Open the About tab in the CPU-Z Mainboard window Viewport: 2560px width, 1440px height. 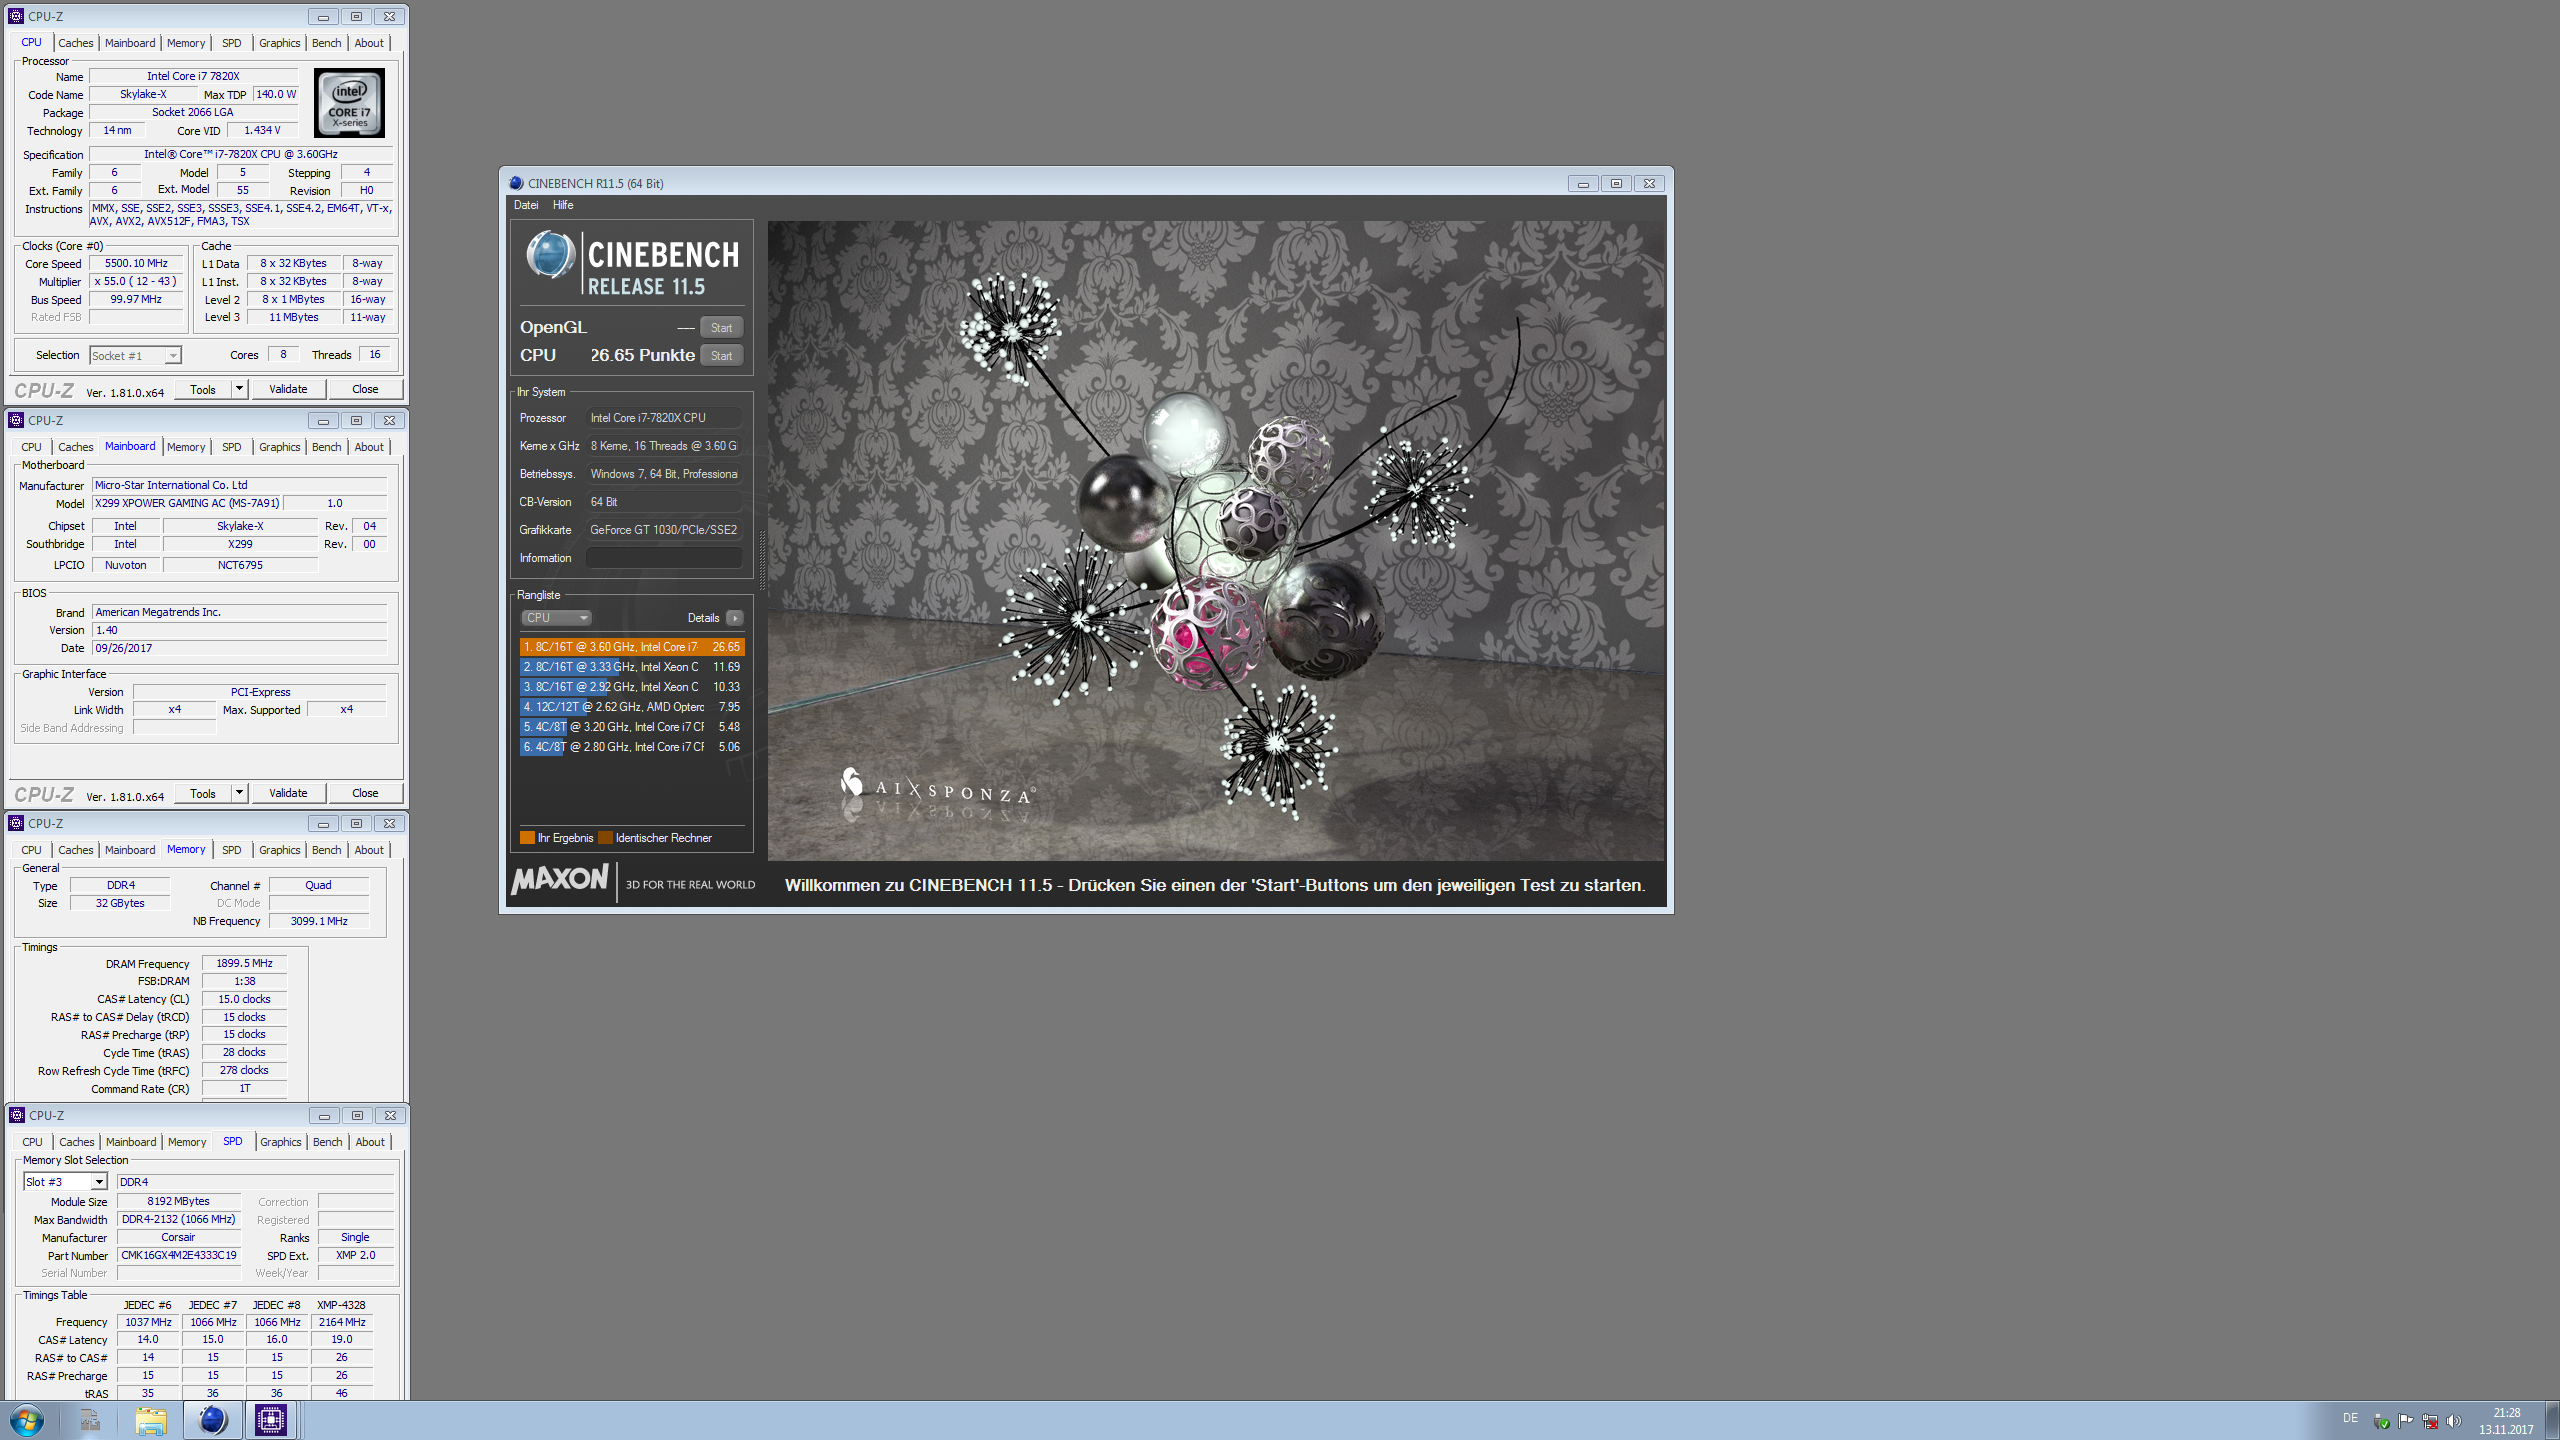[x=369, y=447]
